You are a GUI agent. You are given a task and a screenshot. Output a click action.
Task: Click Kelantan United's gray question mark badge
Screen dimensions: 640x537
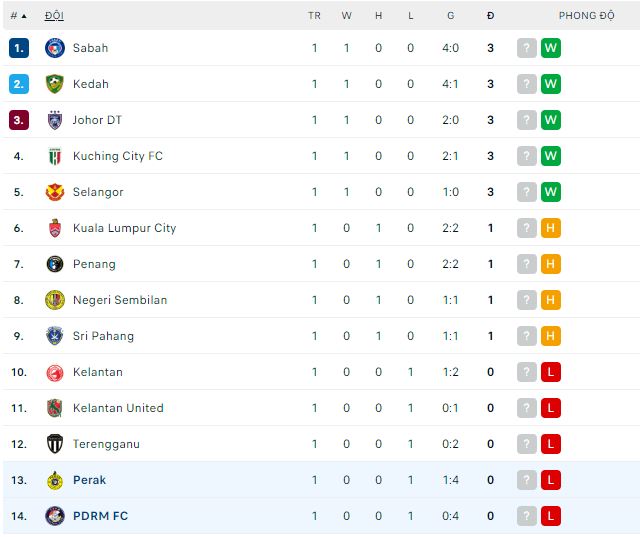[527, 408]
